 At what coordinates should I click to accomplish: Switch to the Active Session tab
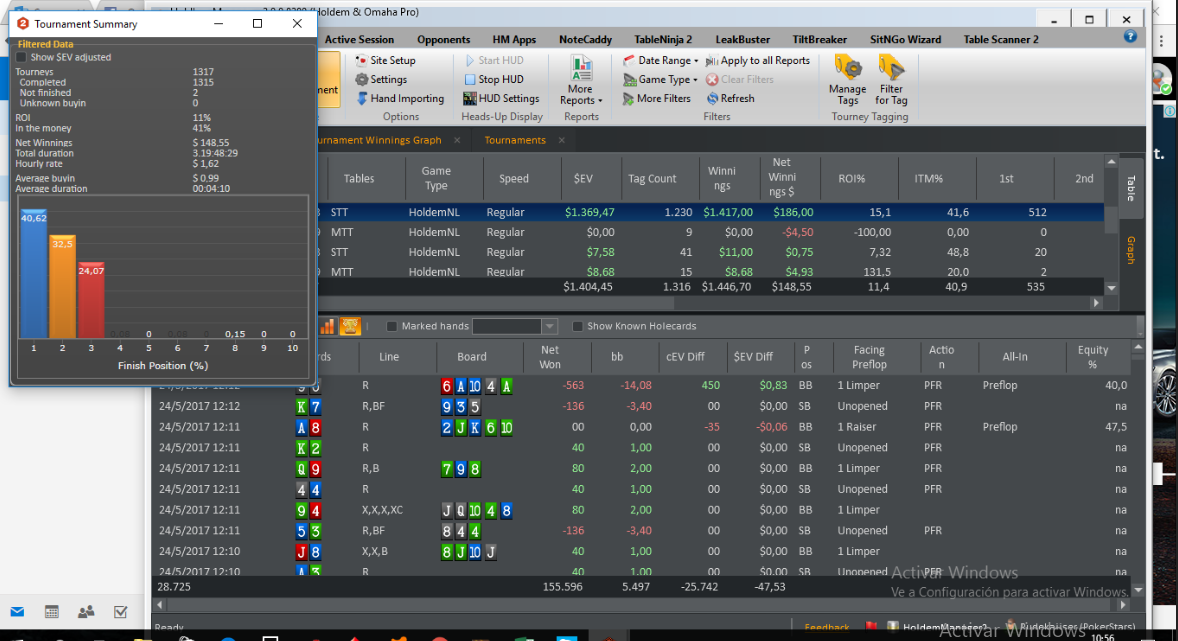coord(359,39)
